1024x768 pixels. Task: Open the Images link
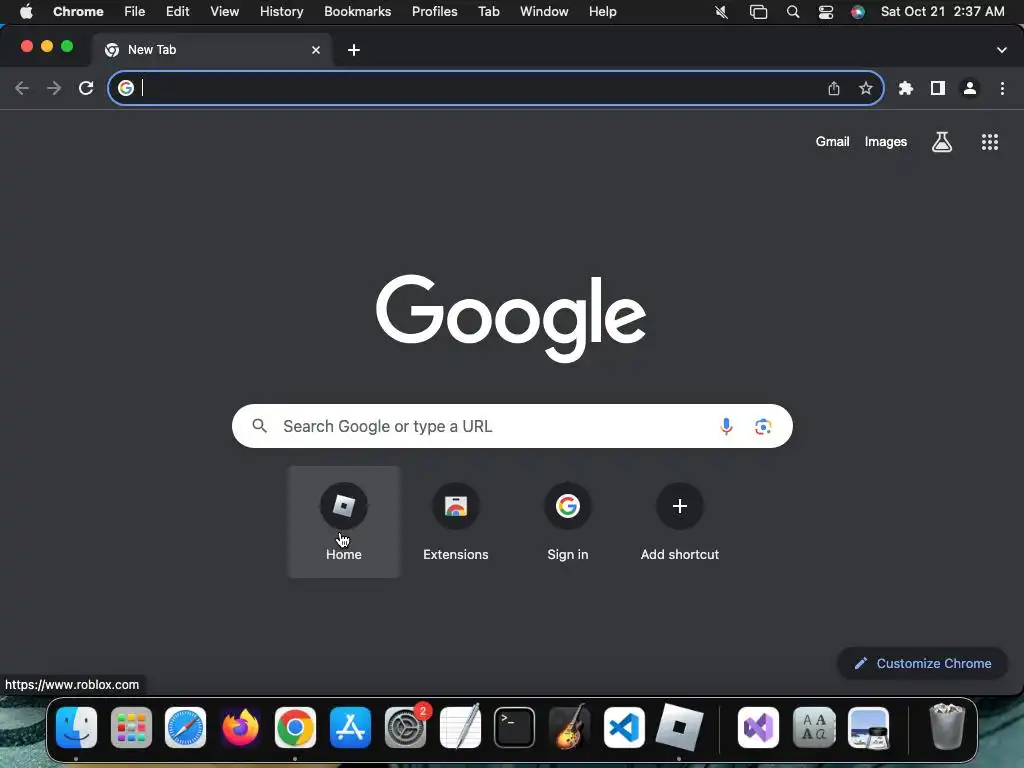pyautogui.click(x=886, y=142)
